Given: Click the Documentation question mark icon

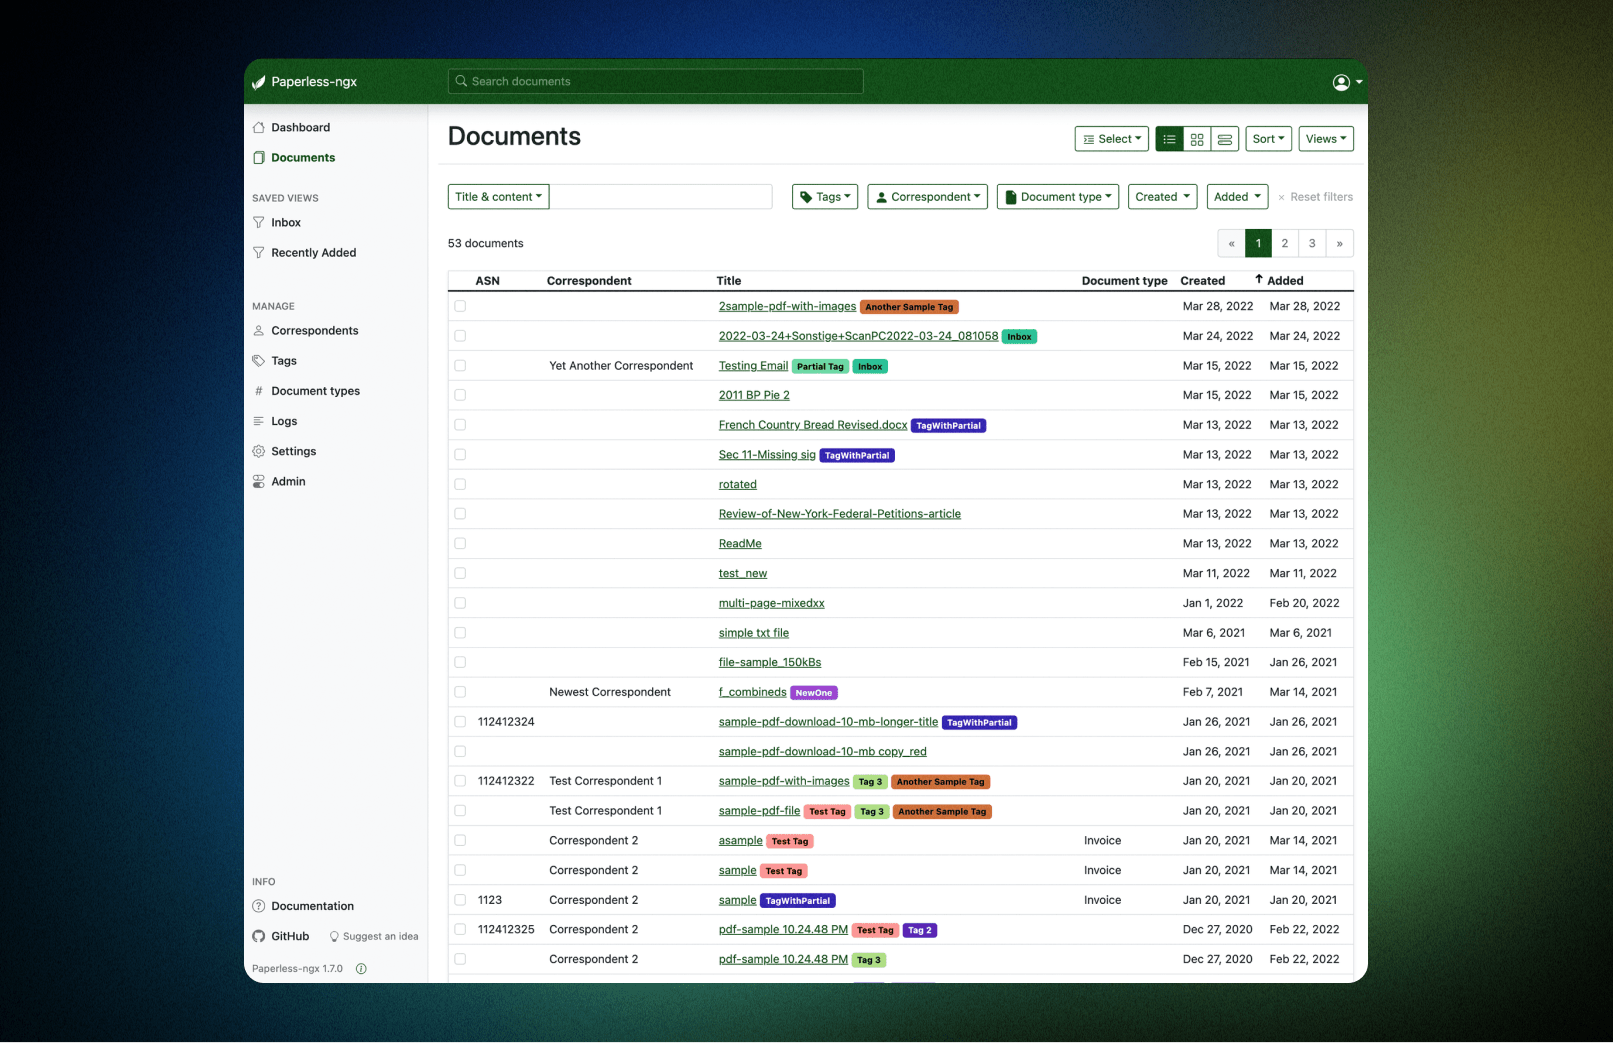Looking at the screenshot, I should pyautogui.click(x=259, y=906).
